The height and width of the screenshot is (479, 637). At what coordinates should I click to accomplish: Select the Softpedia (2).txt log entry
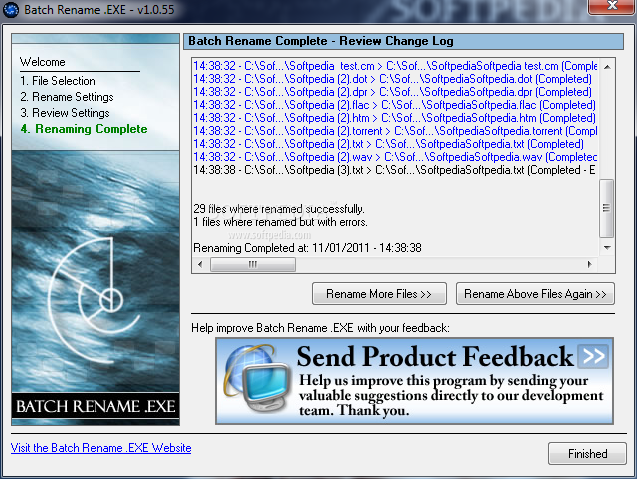pos(388,144)
